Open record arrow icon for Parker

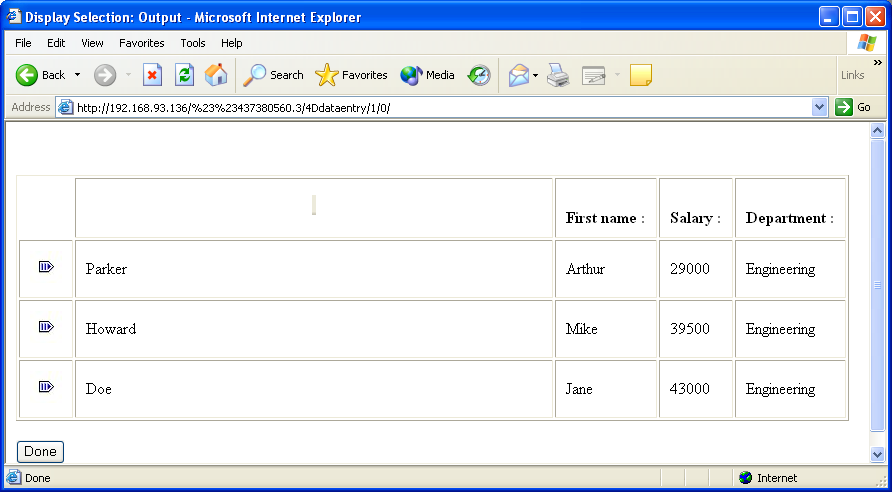[x=46, y=267]
